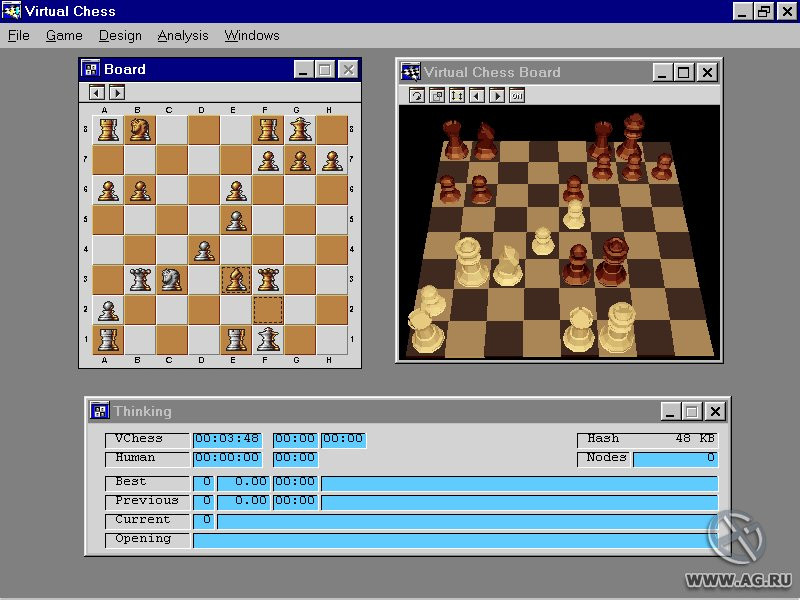800x600 pixels.
Task: Open the Windows menu
Action: (252, 36)
